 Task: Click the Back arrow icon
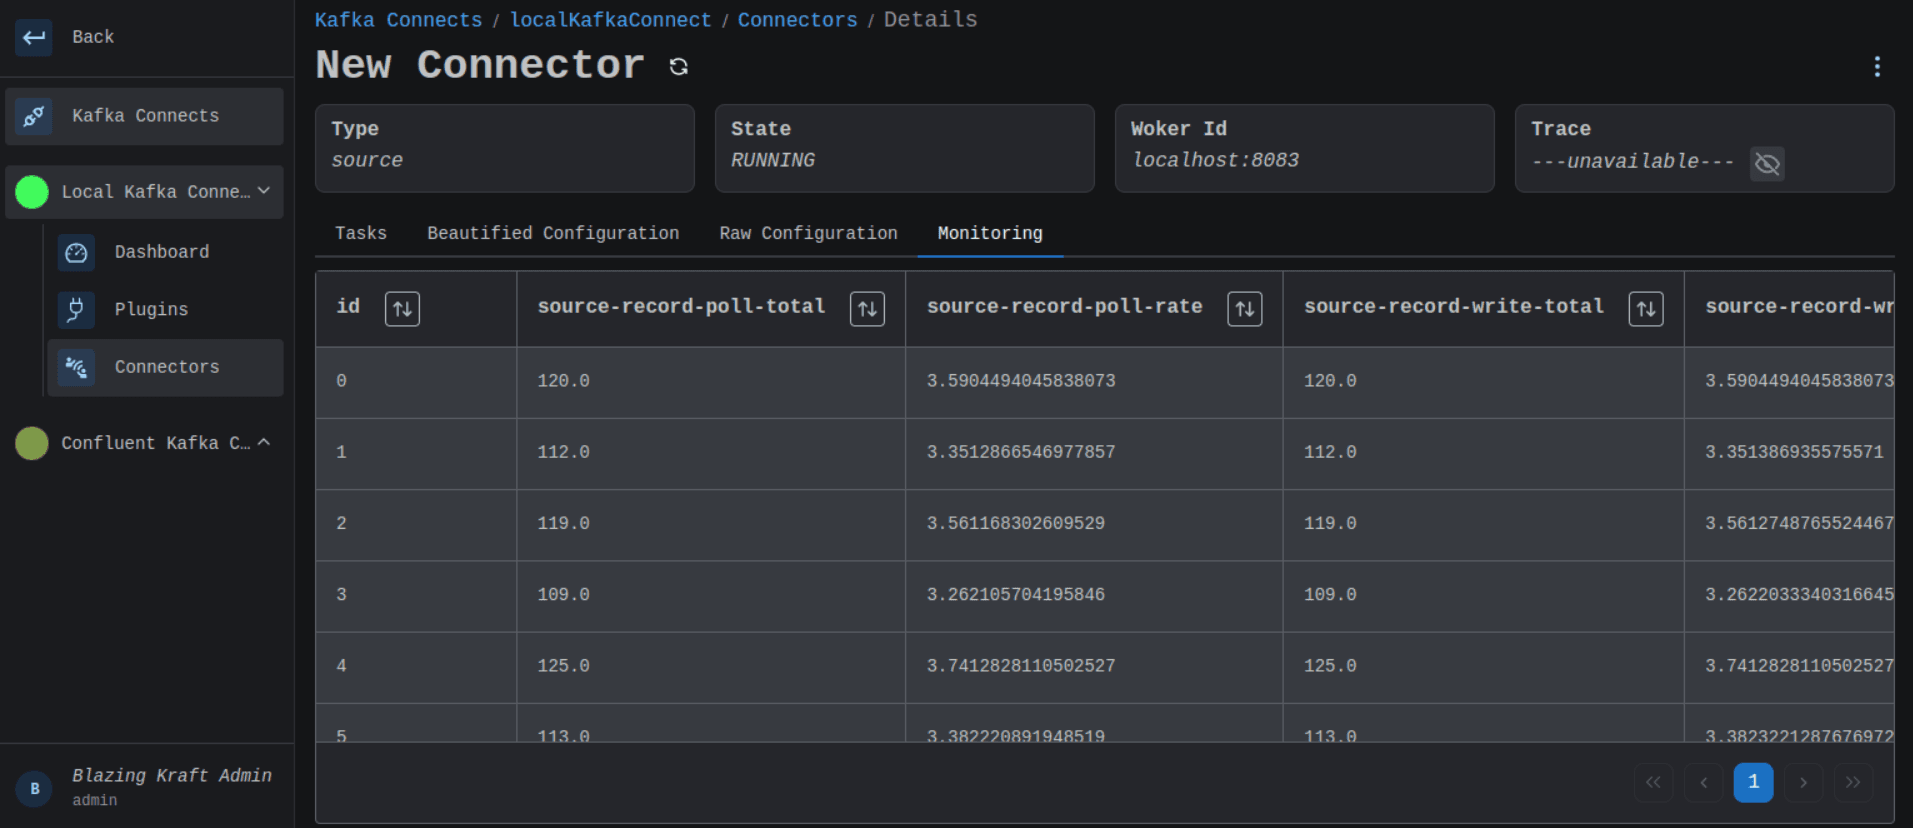(x=34, y=38)
